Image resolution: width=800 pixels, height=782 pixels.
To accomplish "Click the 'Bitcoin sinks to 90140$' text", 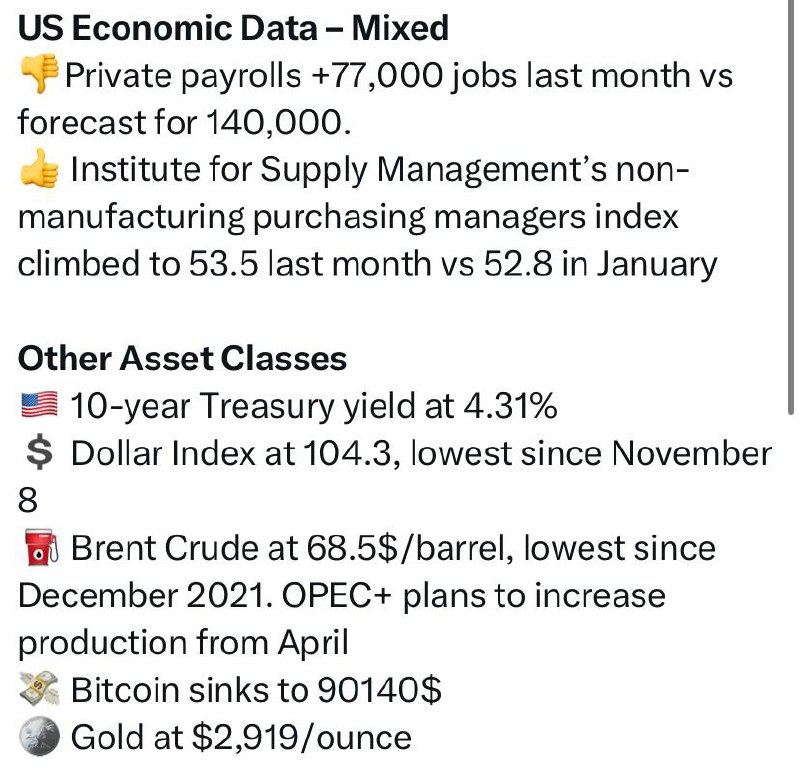I will pyautogui.click(x=256, y=690).
